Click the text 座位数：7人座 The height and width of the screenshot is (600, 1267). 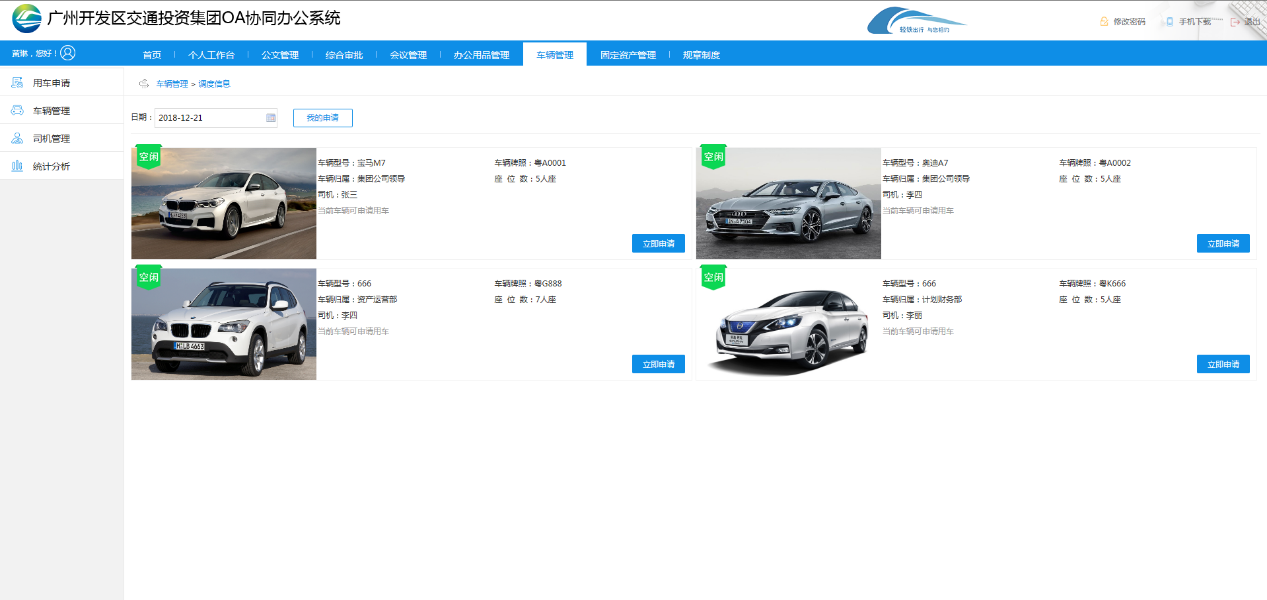coord(525,300)
